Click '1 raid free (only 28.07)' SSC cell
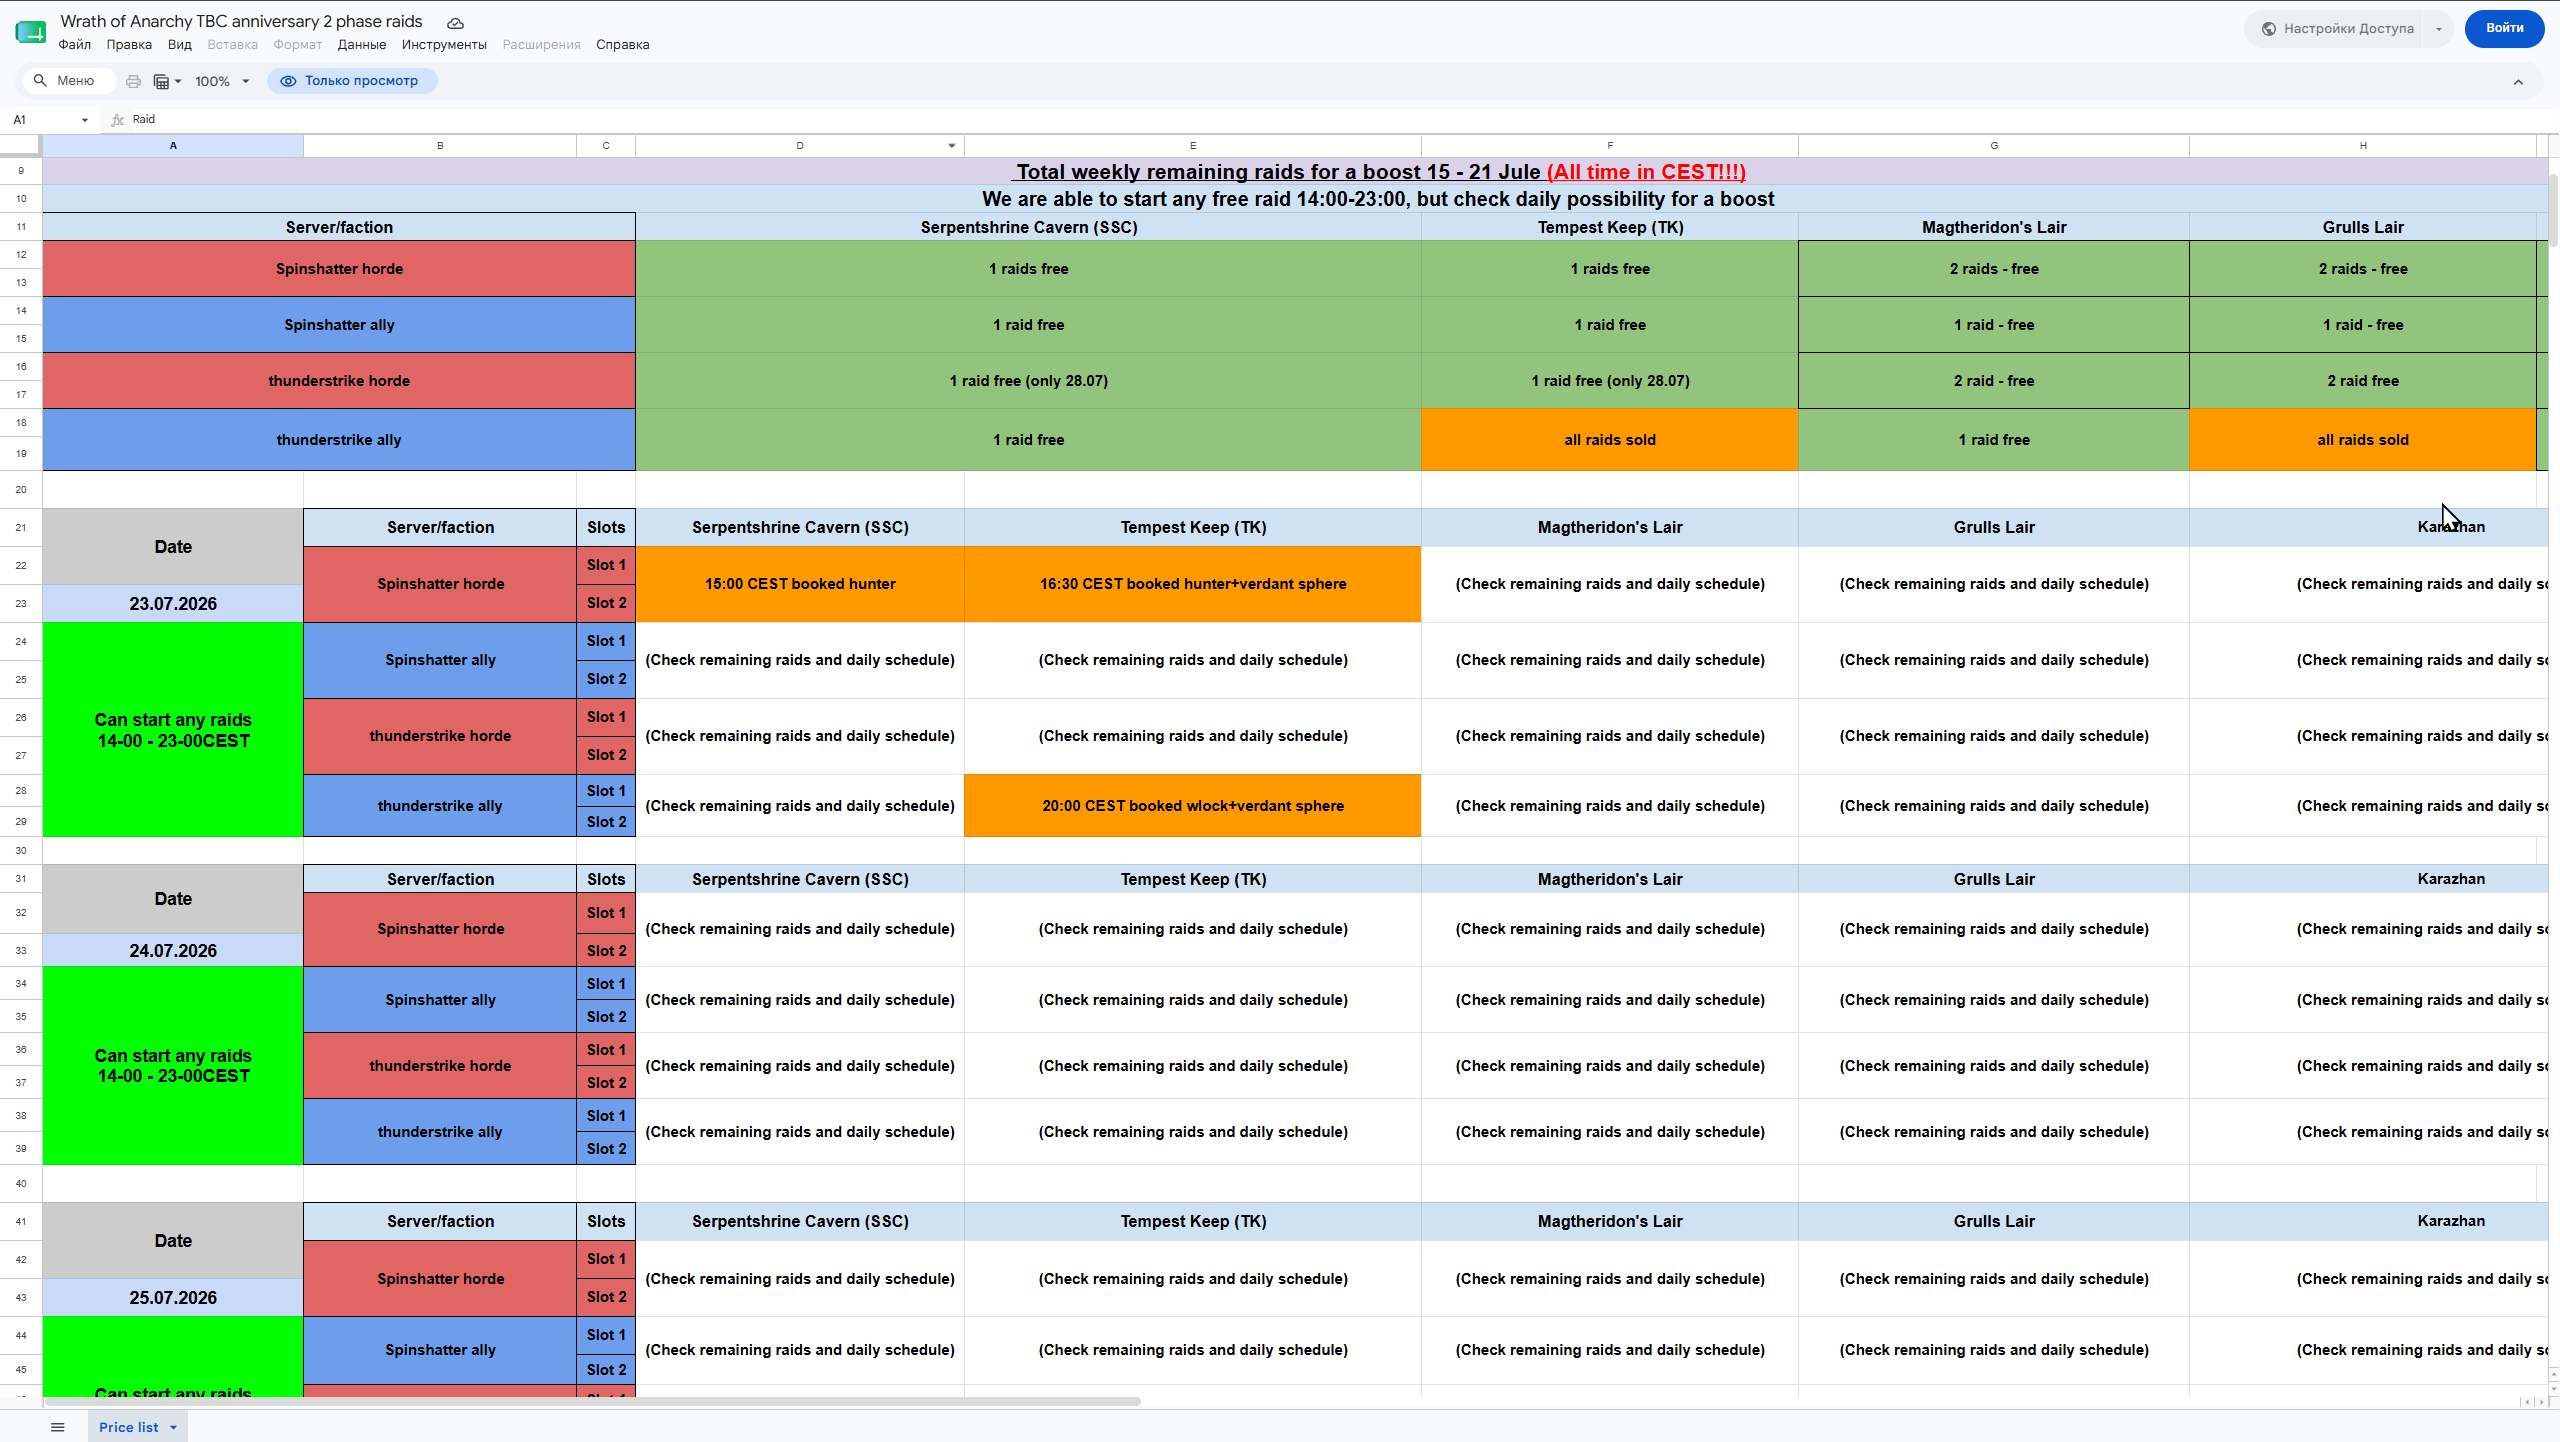2560x1442 pixels. pos(1028,381)
